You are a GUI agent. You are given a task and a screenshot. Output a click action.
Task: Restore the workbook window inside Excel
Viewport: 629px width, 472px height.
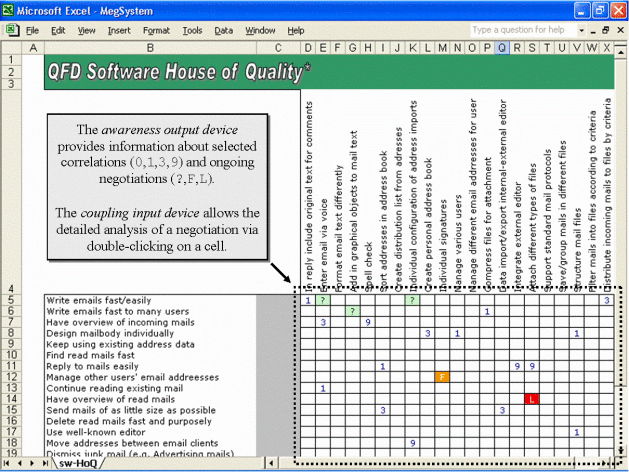click(606, 30)
